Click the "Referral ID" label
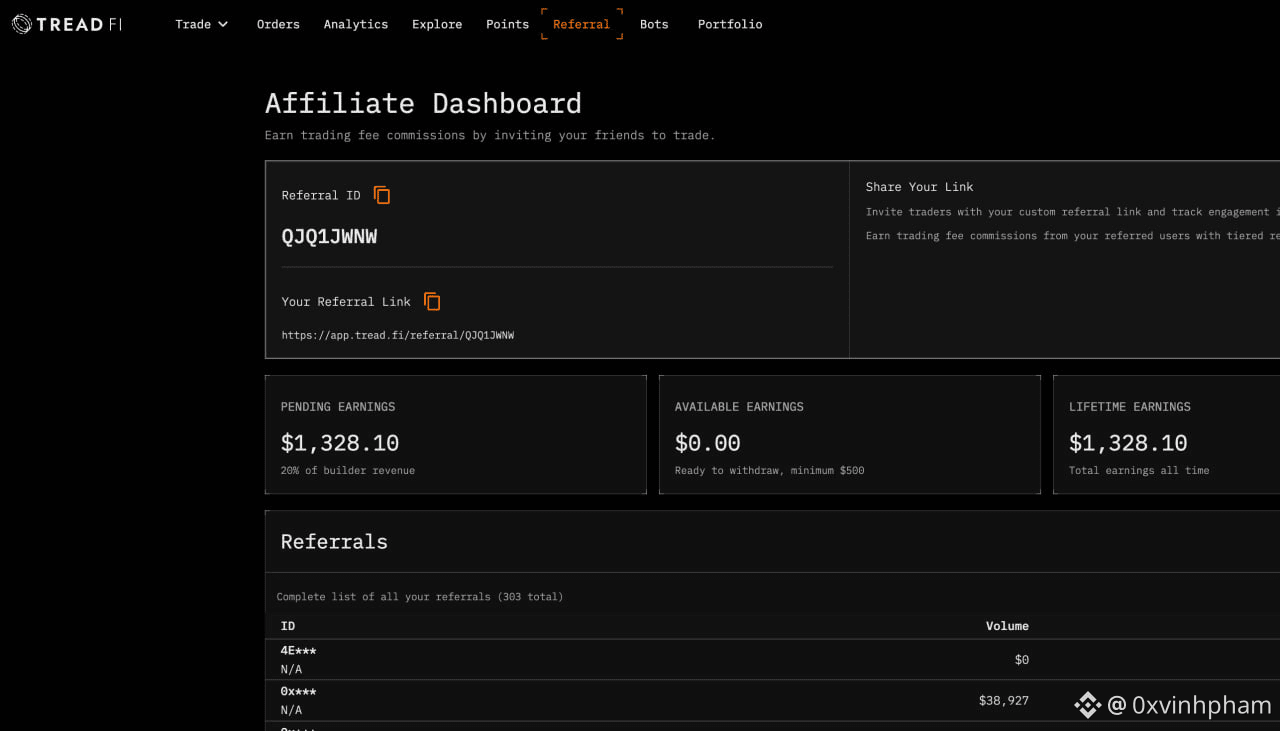 point(321,196)
